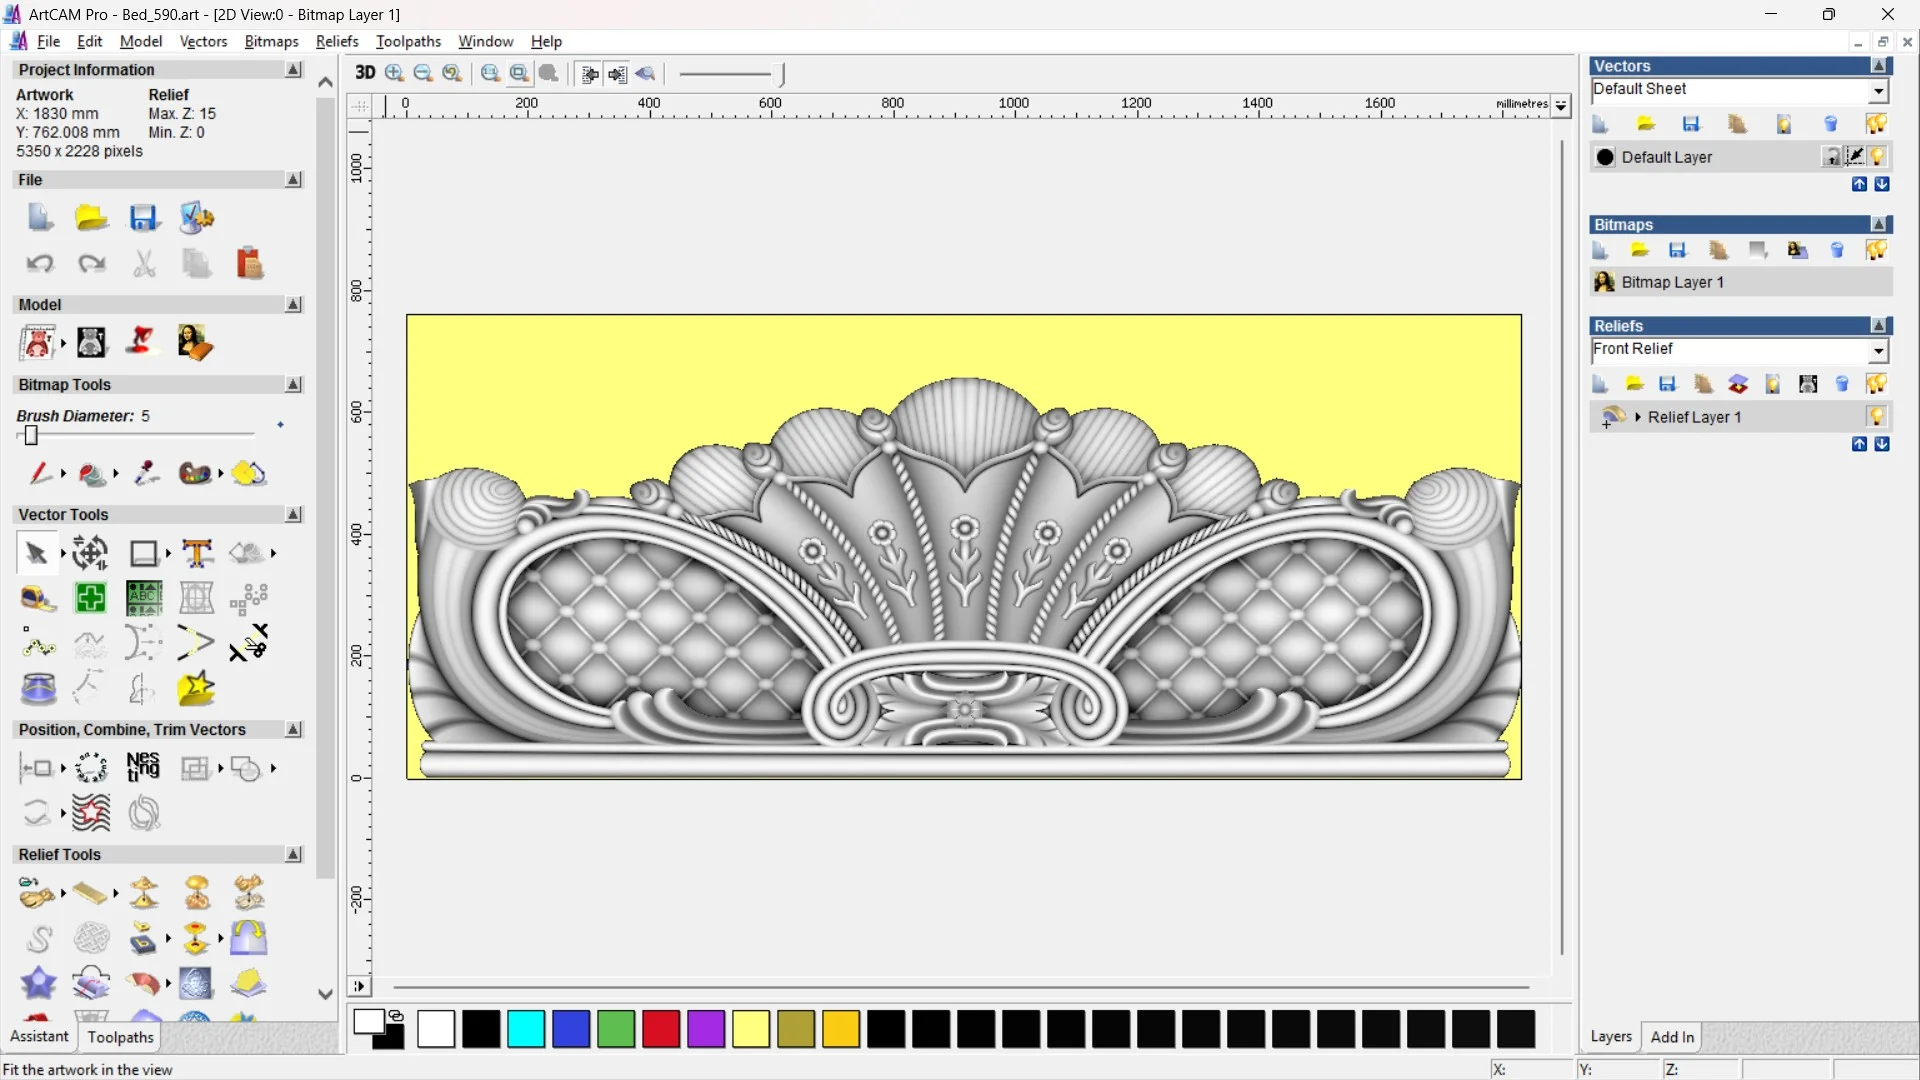Toggle Relief Layer 1 visibility bulb
1920x1080 pixels.
point(1877,417)
